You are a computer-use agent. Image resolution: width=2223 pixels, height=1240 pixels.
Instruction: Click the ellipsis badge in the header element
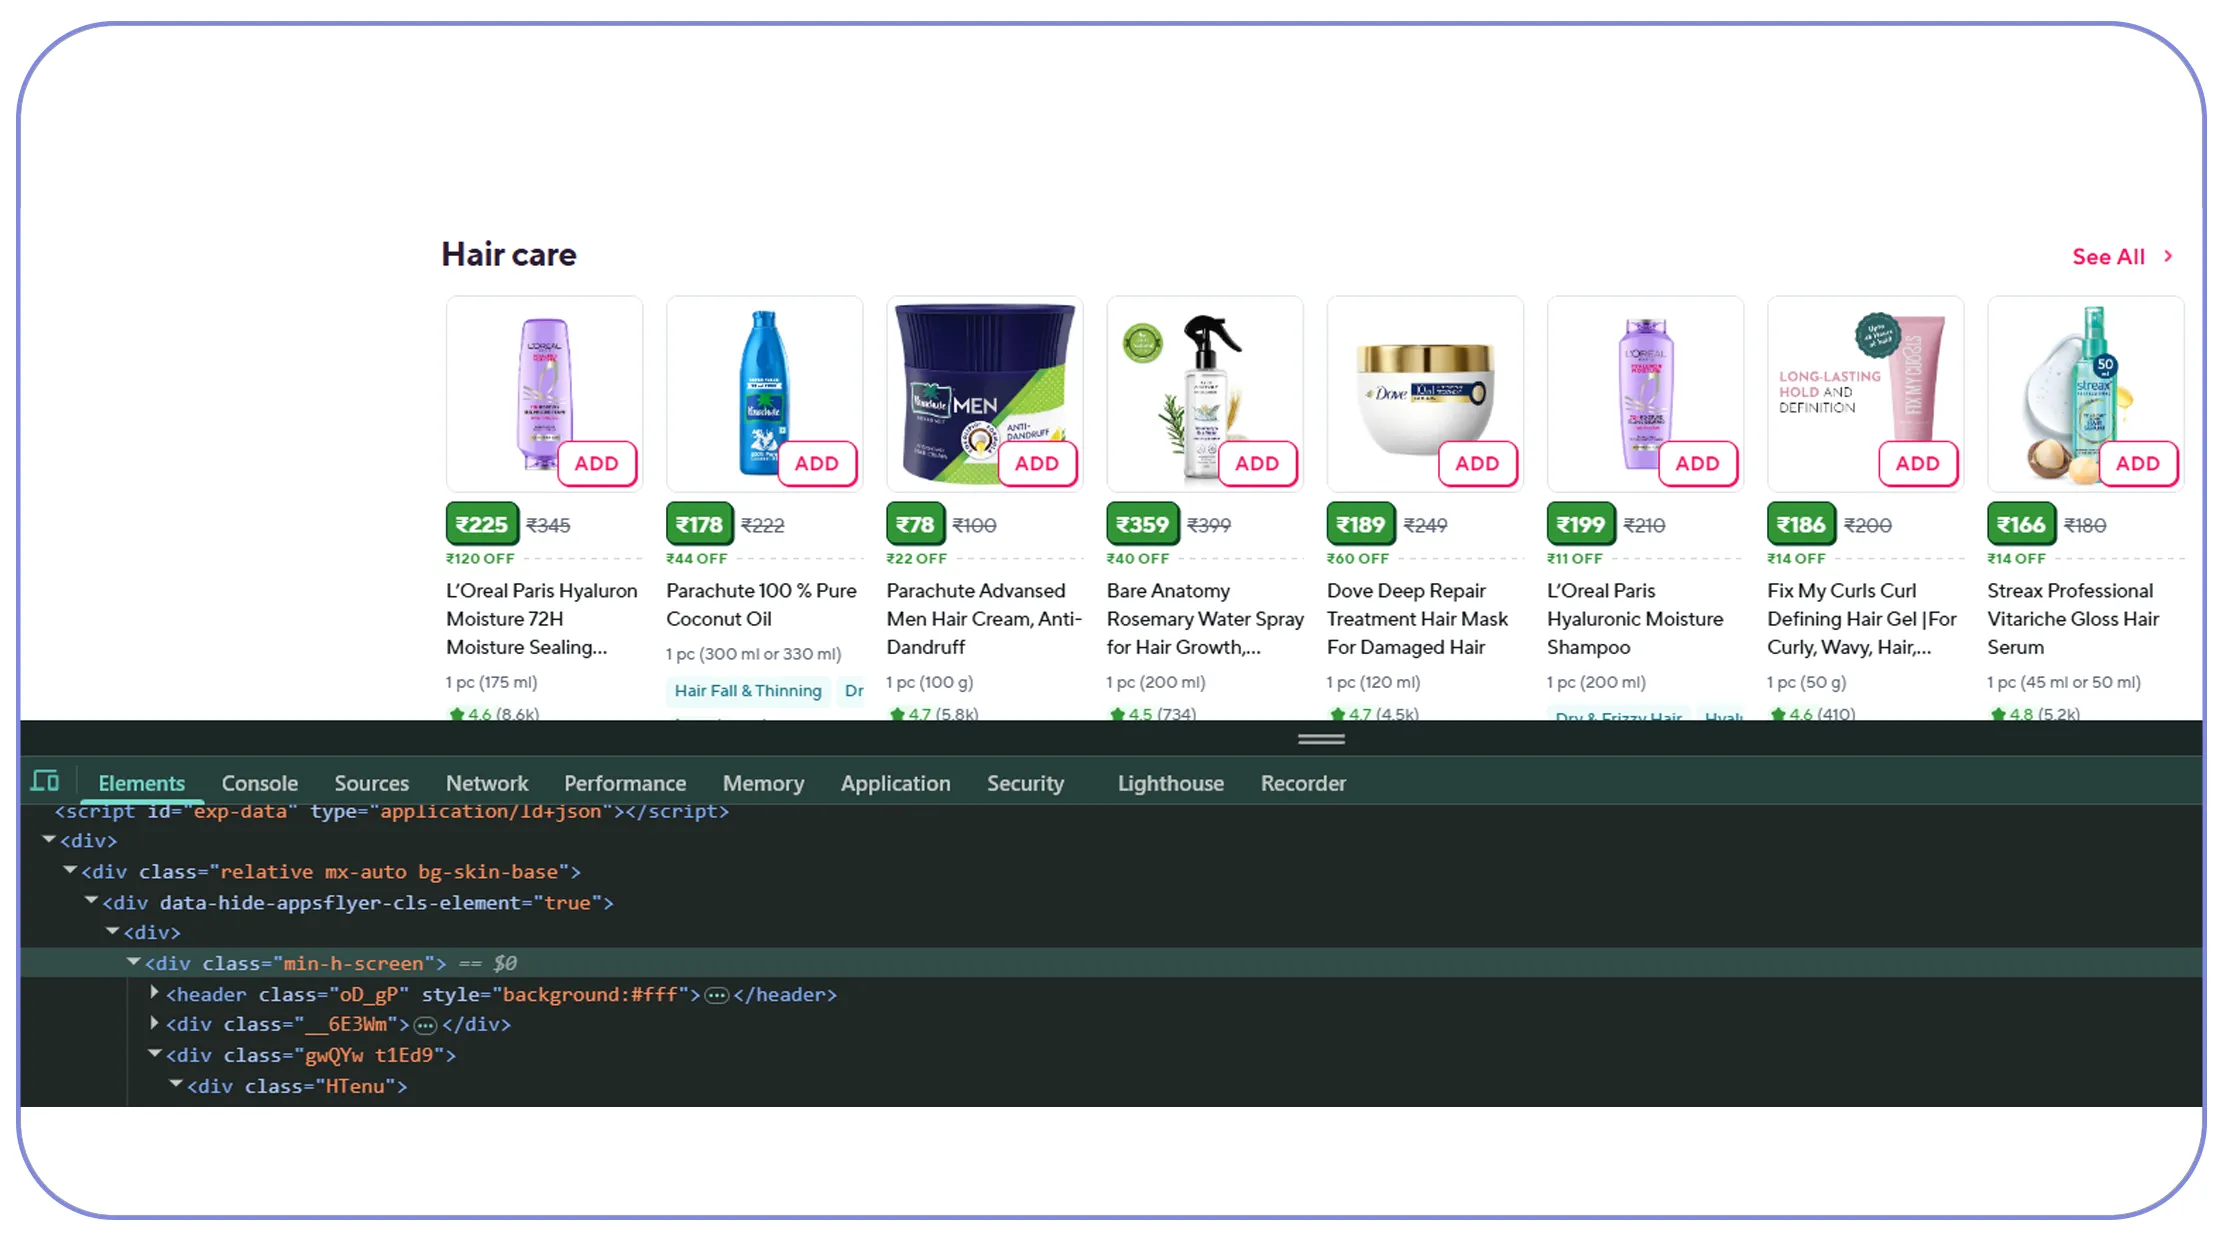point(717,995)
